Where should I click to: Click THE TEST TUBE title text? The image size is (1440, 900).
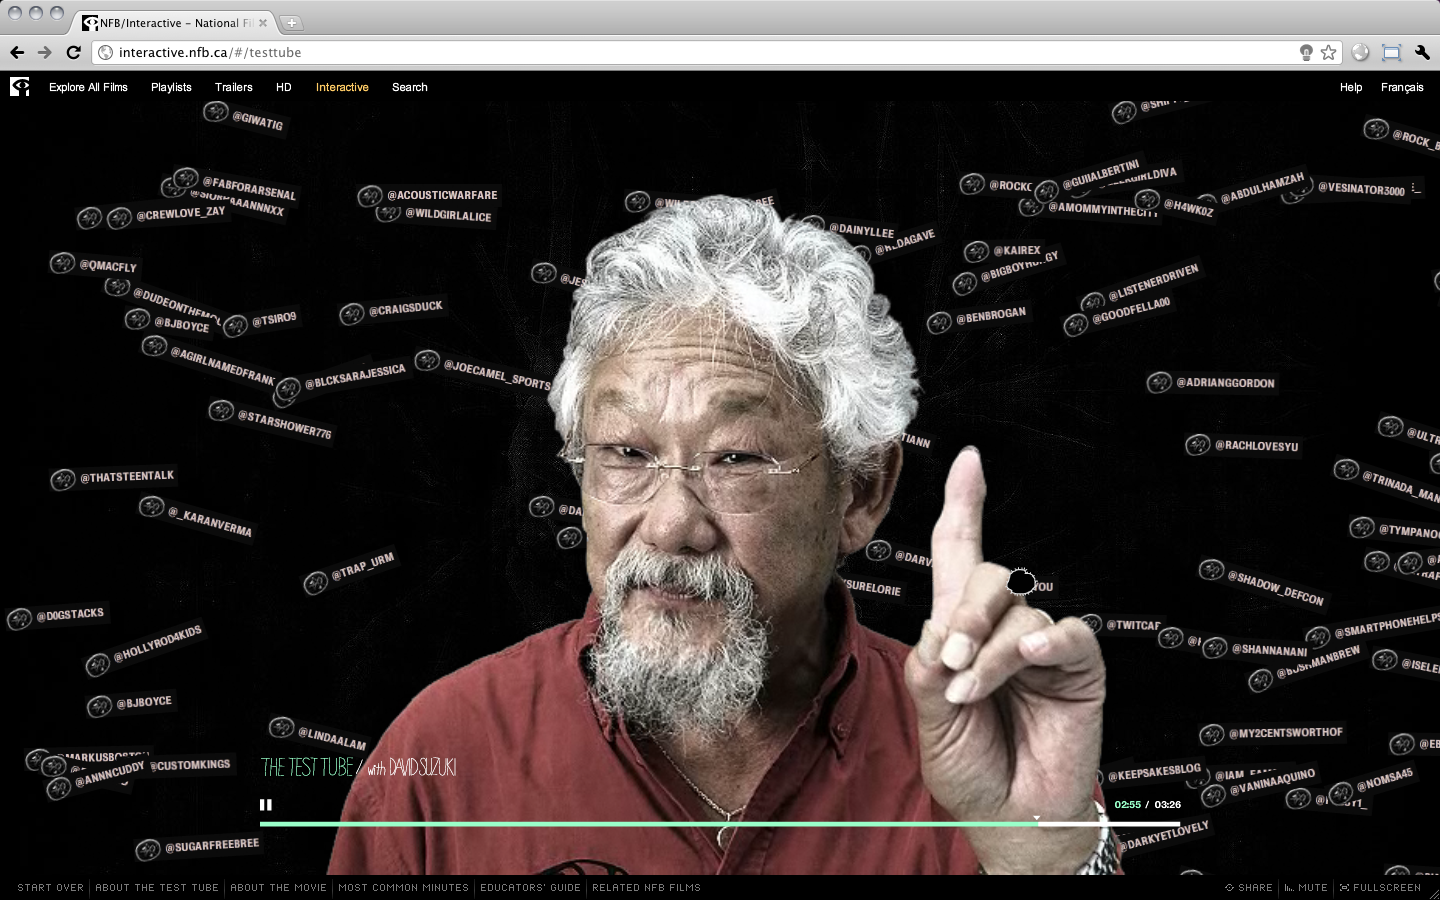click(307, 767)
